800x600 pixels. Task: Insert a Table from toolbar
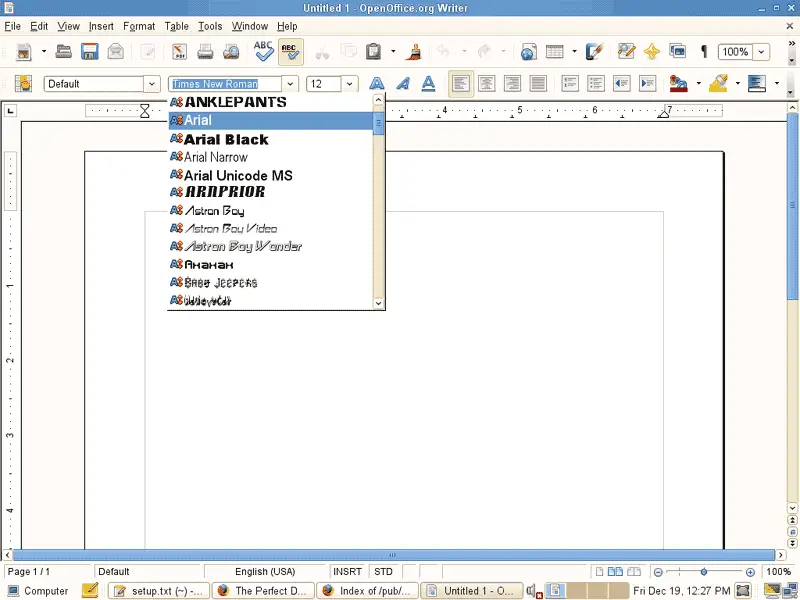coord(555,52)
